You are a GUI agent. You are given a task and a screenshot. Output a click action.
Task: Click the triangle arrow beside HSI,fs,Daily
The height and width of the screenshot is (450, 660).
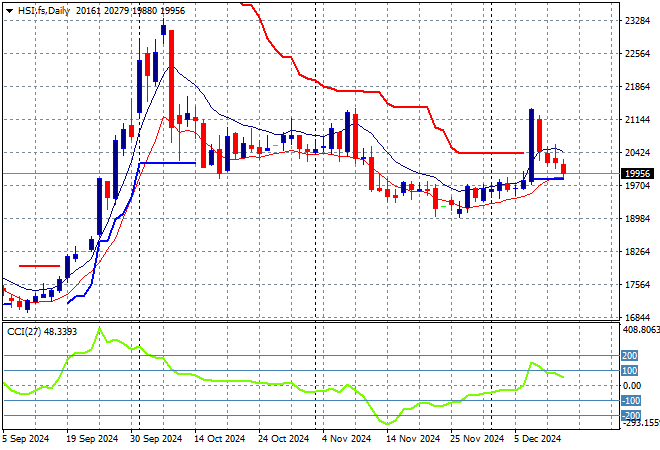[9, 10]
